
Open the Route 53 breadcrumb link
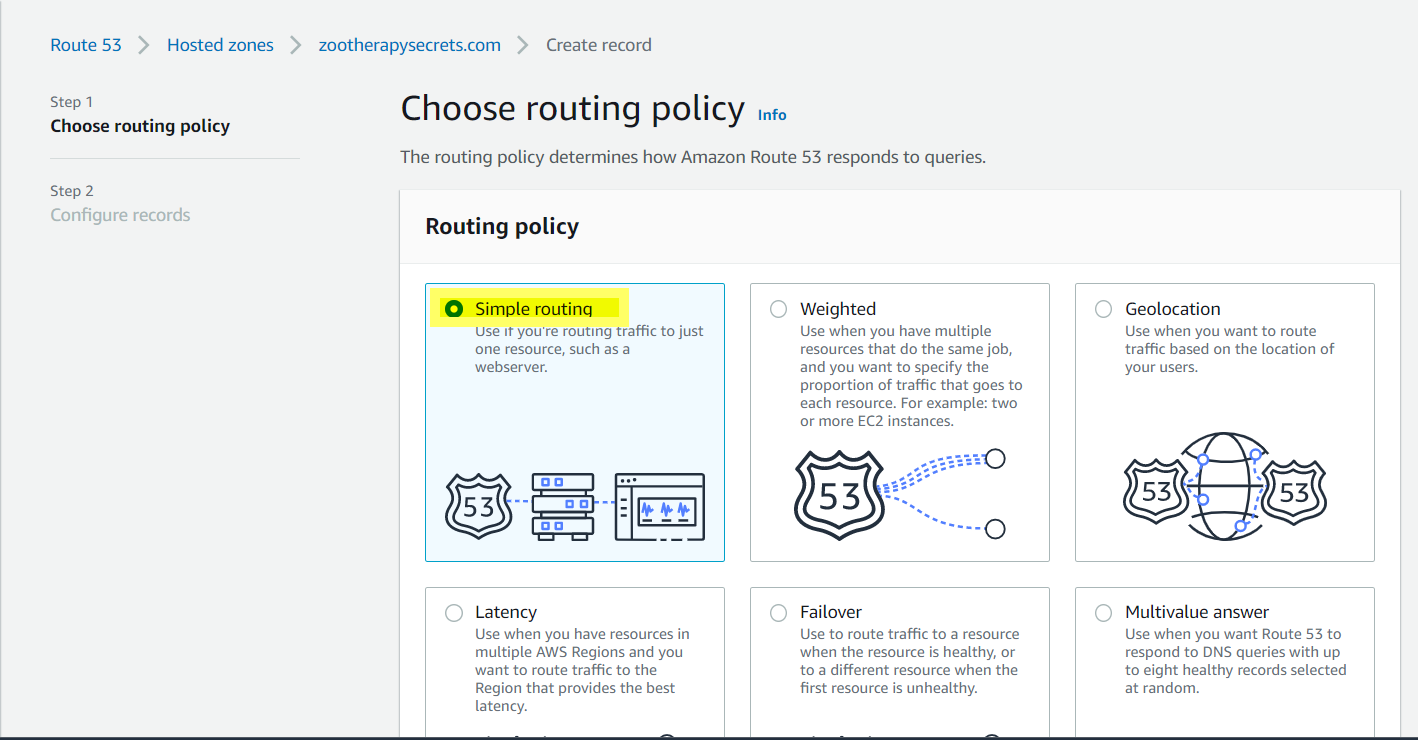(86, 45)
